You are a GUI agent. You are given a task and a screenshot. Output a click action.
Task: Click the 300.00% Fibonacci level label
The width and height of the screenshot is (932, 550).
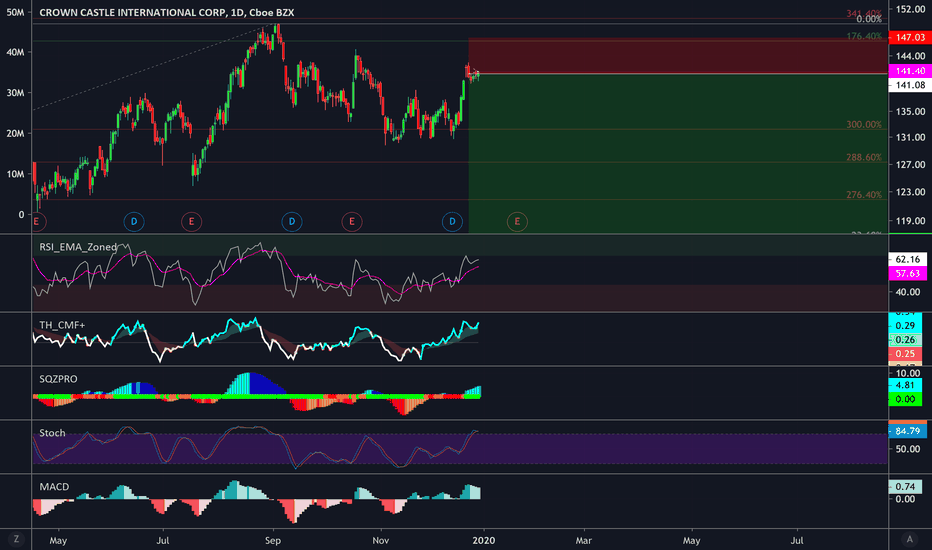pos(864,124)
